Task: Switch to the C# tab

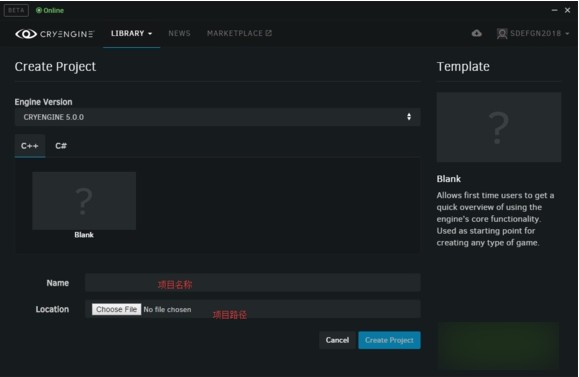Action: (x=61, y=146)
